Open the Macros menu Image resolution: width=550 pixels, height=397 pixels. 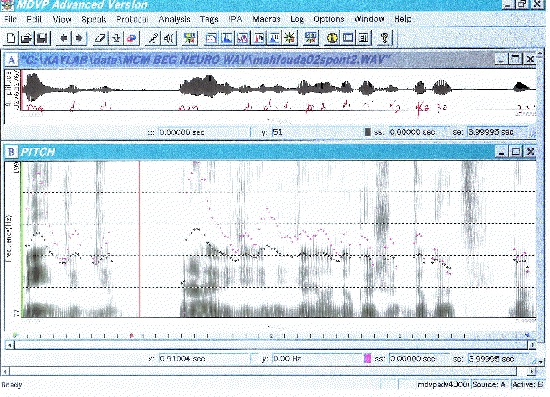pyautogui.click(x=266, y=19)
